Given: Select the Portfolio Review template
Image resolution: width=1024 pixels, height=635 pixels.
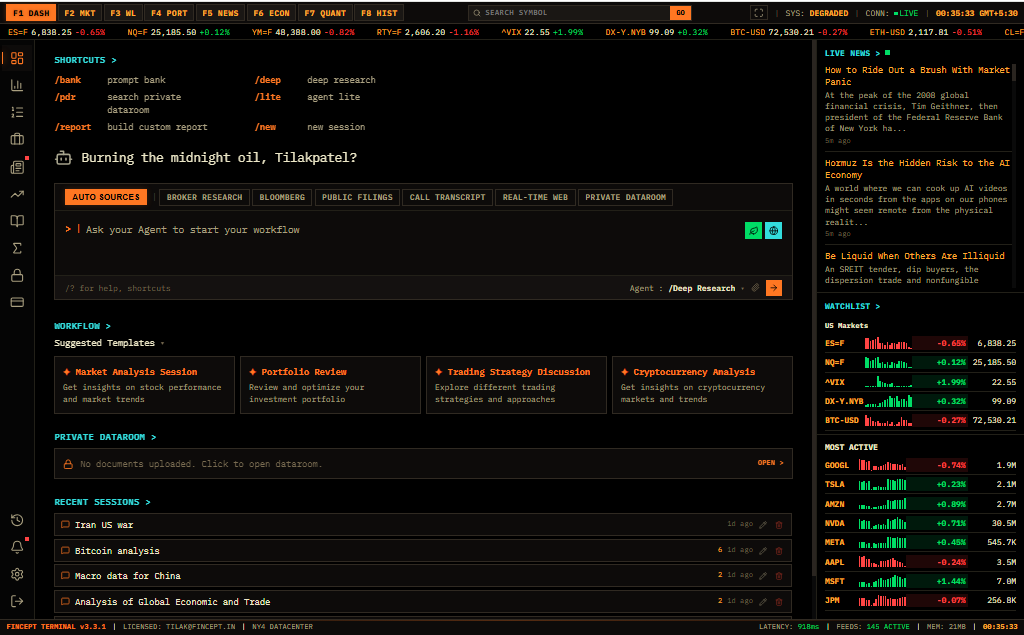Looking at the screenshot, I should (x=330, y=385).
